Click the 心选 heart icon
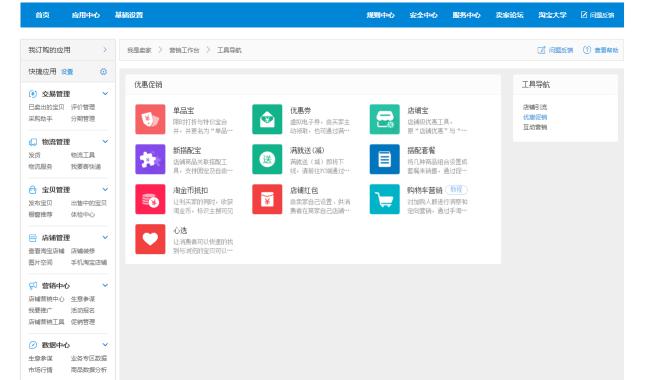Viewport: 650px width, 380px height. 150,239
